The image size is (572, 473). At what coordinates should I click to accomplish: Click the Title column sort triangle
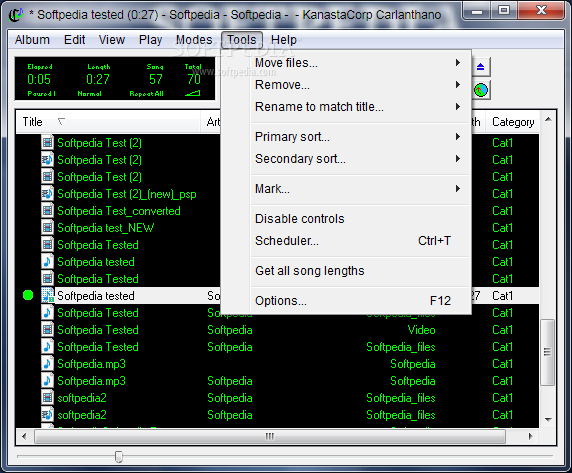[x=61, y=121]
